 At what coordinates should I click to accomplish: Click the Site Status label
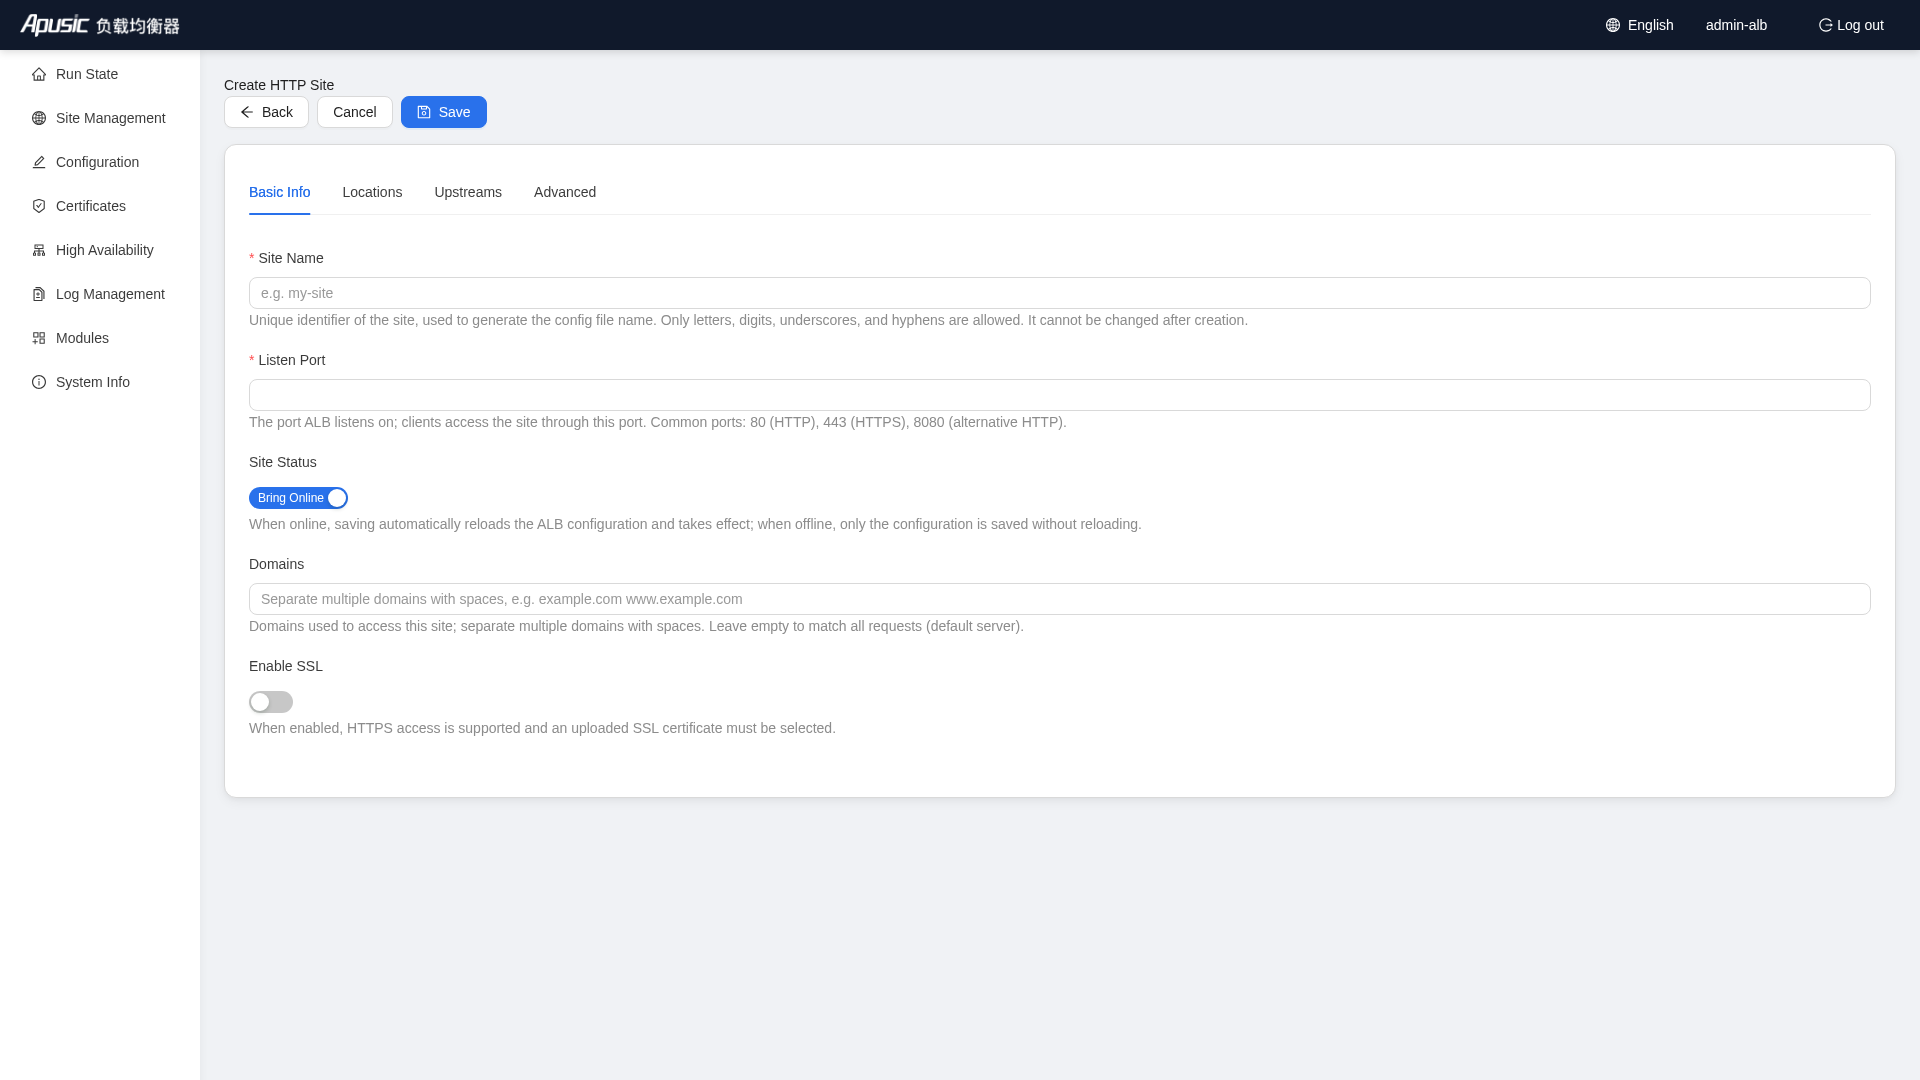283,462
